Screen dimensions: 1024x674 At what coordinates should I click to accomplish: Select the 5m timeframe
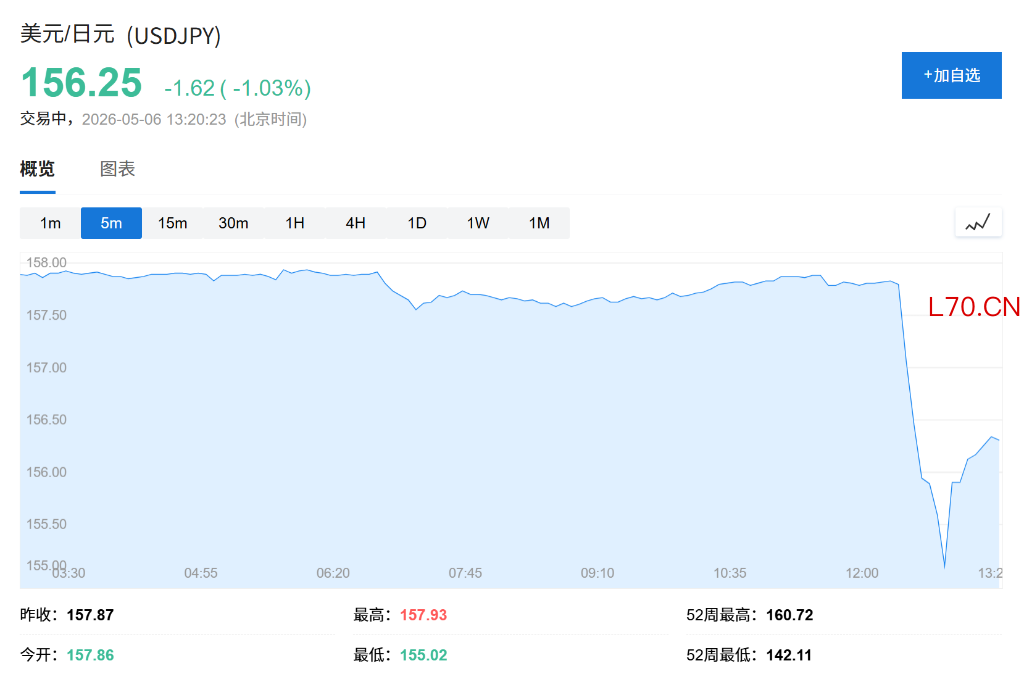pos(111,223)
